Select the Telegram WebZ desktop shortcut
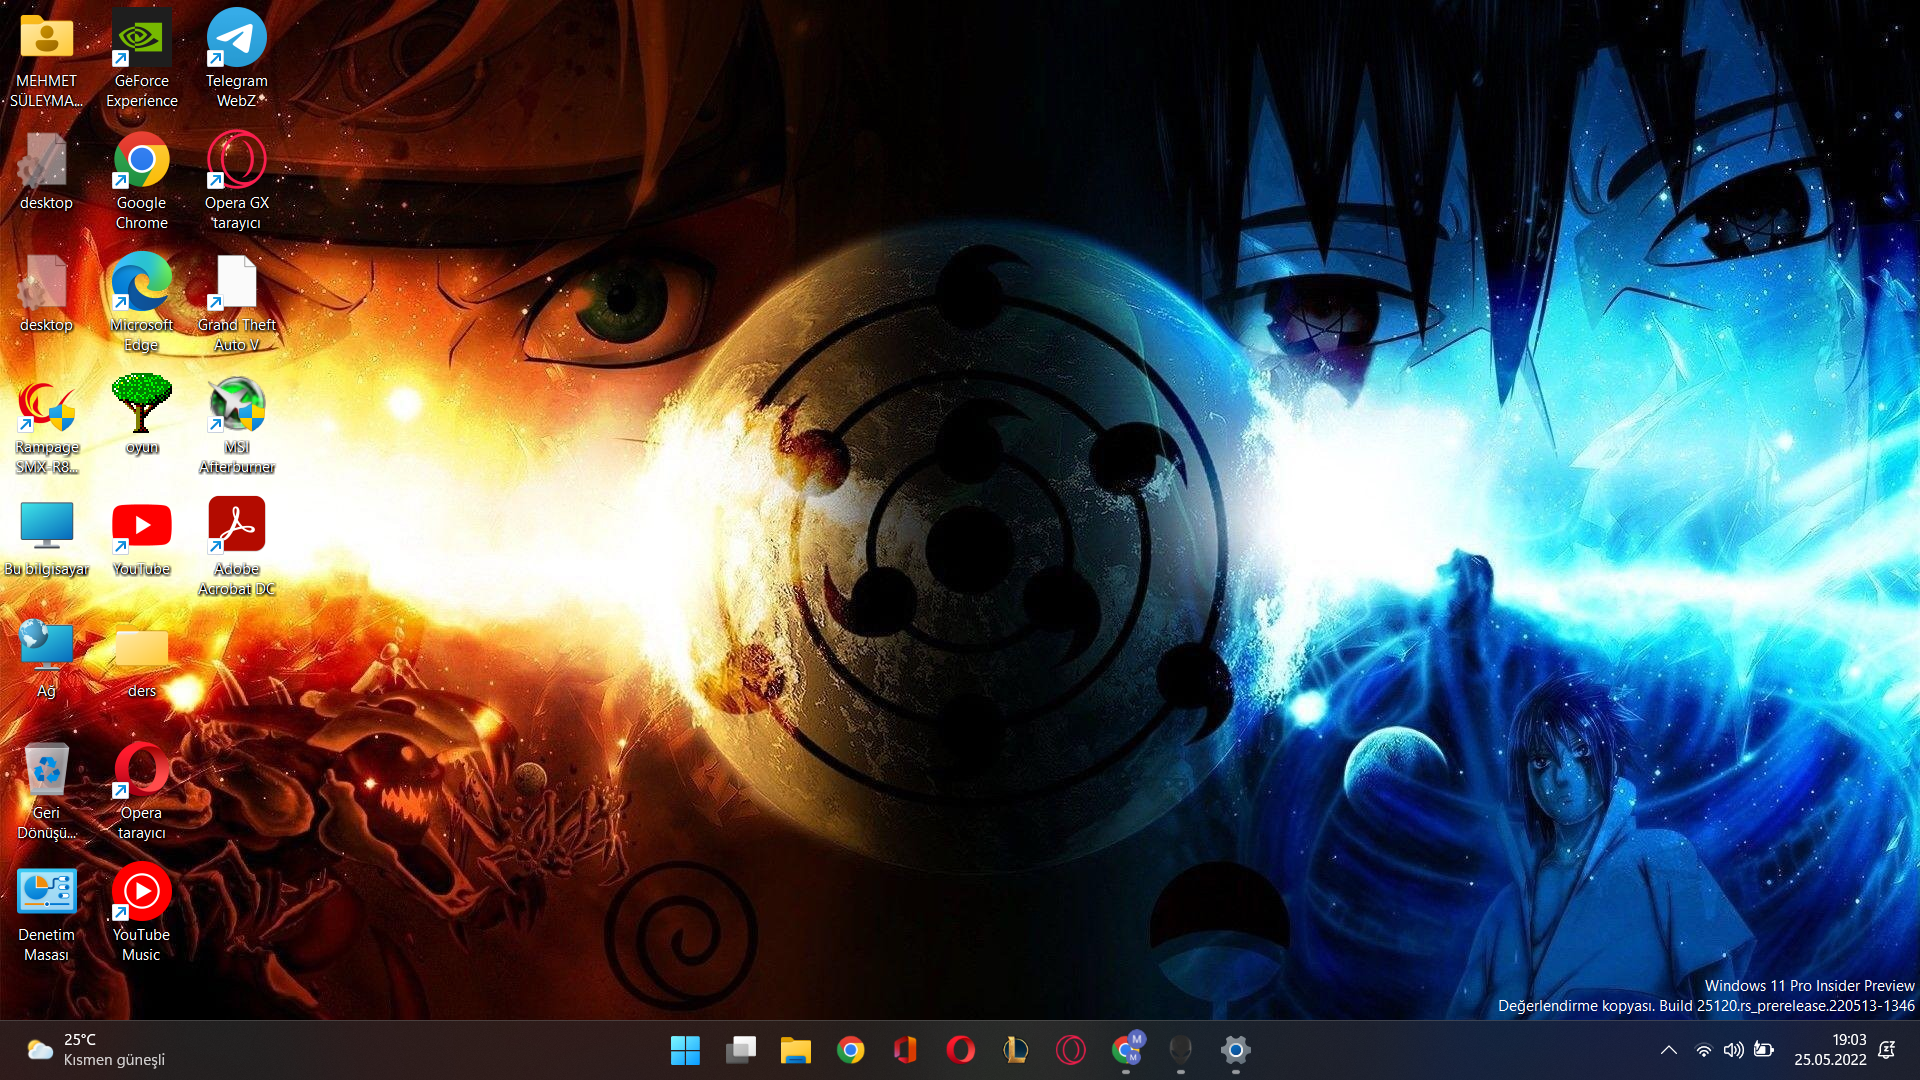The image size is (1920, 1080). tap(237, 40)
